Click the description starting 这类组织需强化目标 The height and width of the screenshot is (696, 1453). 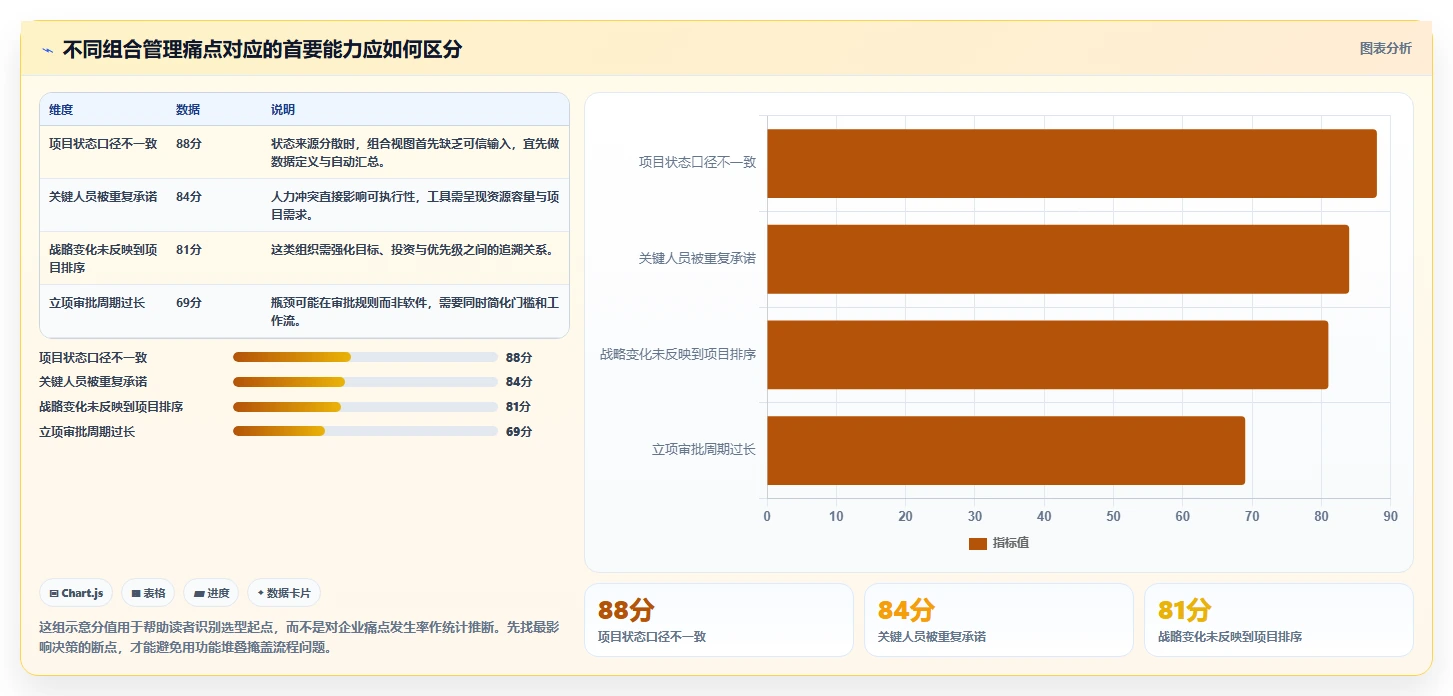click(x=412, y=250)
